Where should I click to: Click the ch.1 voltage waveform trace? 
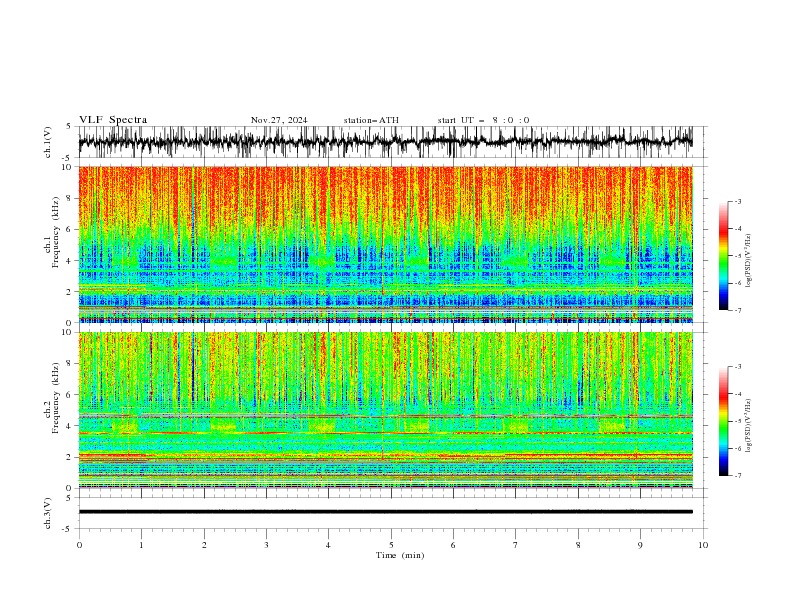pyautogui.click(x=385, y=142)
